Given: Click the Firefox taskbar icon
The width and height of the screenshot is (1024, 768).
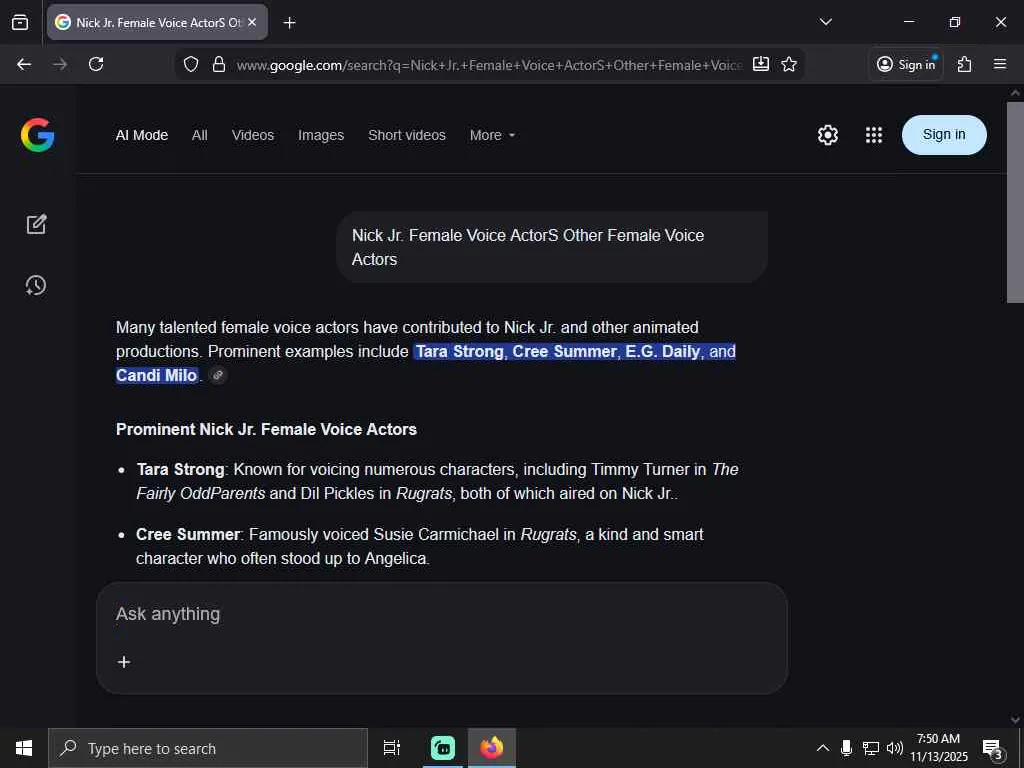Looking at the screenshot, I should [492, 748].
